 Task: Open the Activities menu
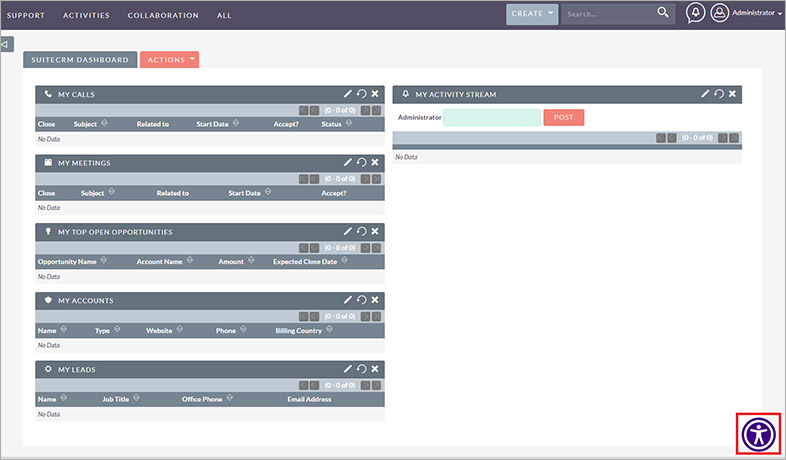86,16
